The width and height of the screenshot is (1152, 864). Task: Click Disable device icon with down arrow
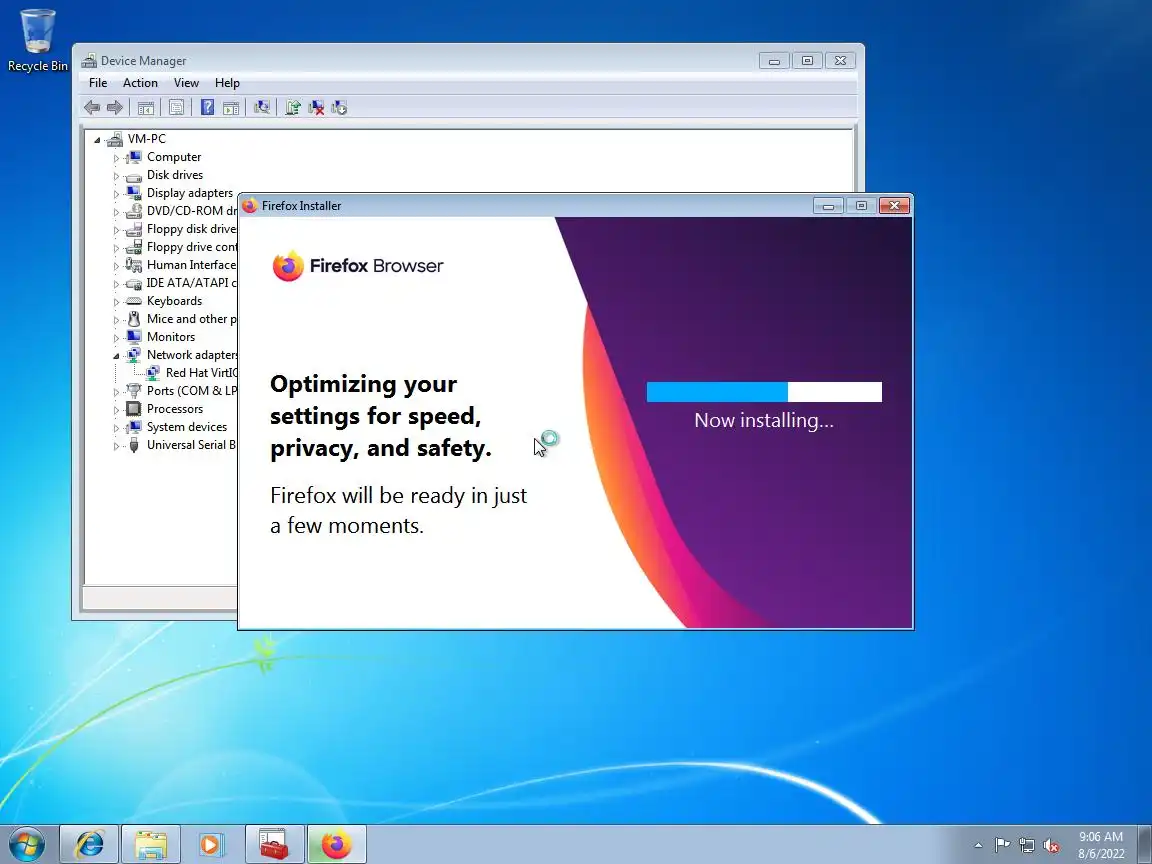coord(339,108)
